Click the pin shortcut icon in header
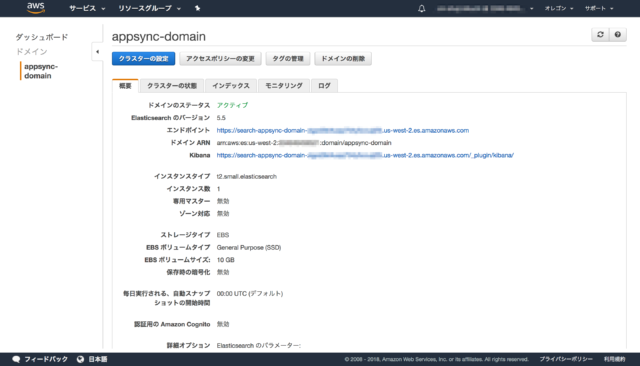 (x=198, y=8)
